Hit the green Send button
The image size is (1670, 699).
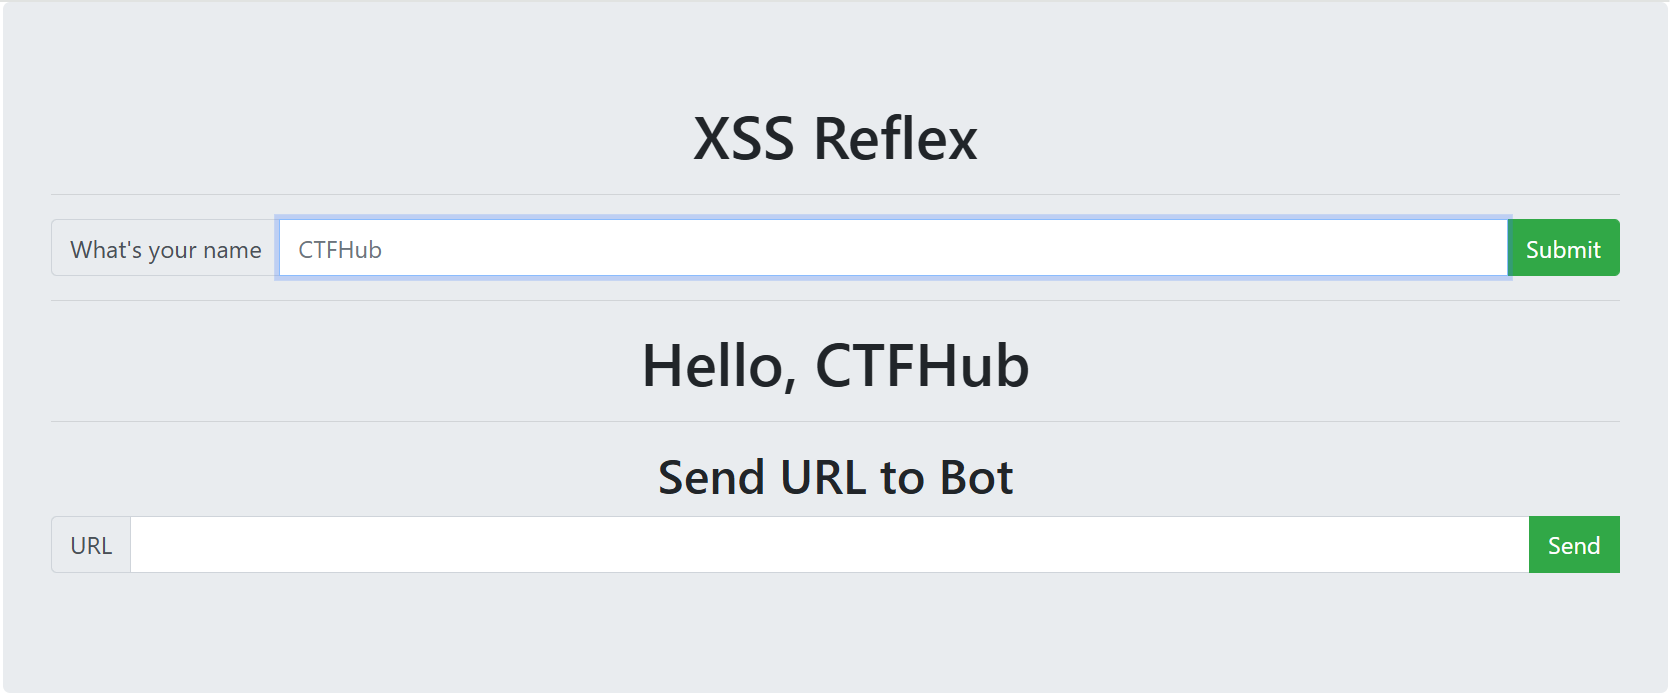tap(1573, 545)
